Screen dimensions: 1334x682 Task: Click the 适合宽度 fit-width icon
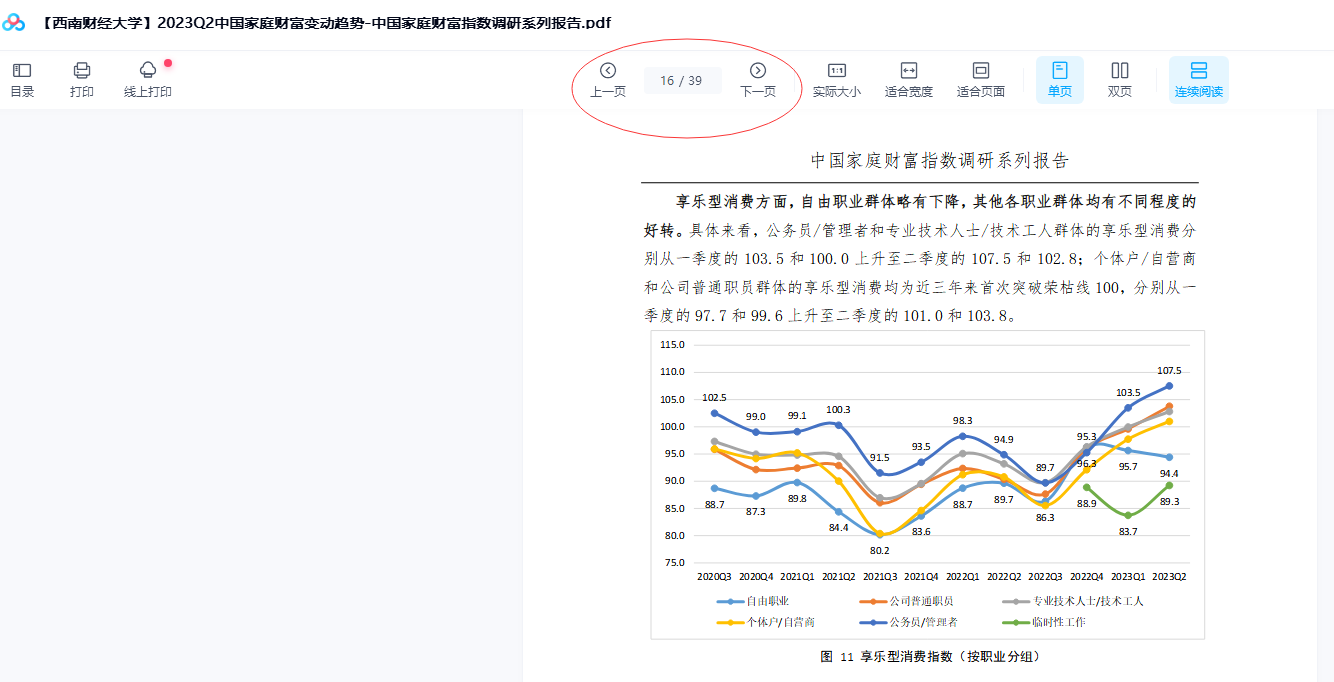click(908, 78)
